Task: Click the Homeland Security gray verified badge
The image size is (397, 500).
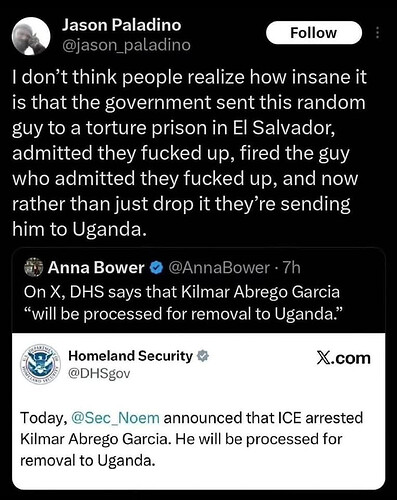Action: [x=203, y=356]
